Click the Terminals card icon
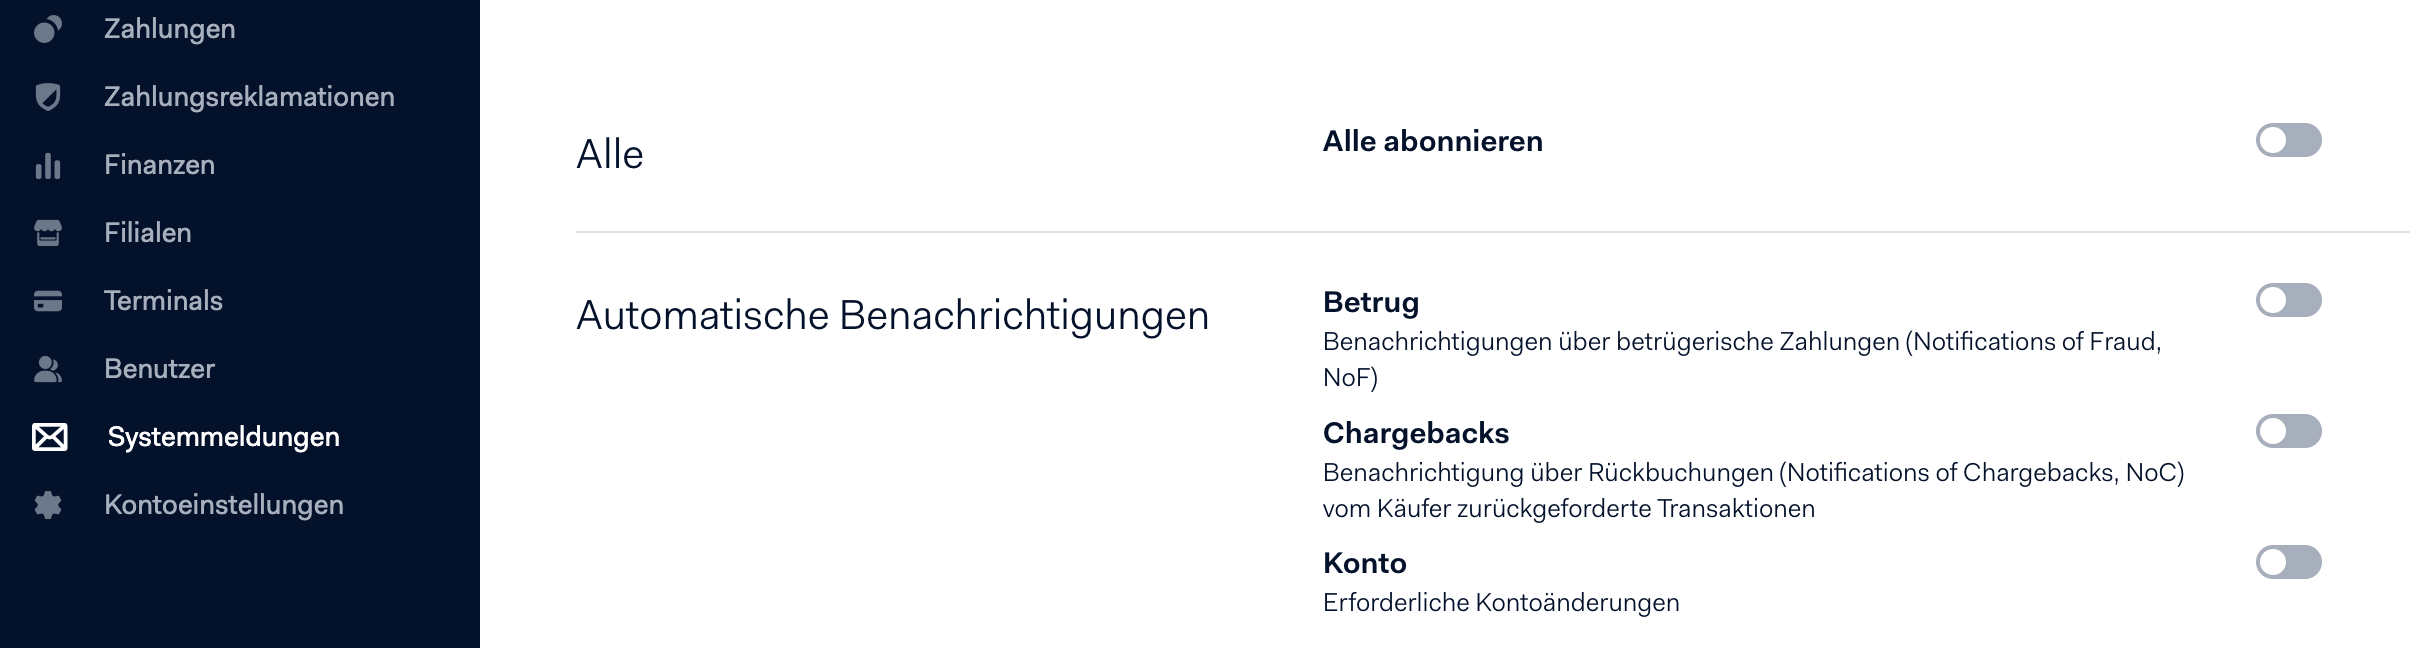The image size is (2410, 648). (x=48, y=301)
